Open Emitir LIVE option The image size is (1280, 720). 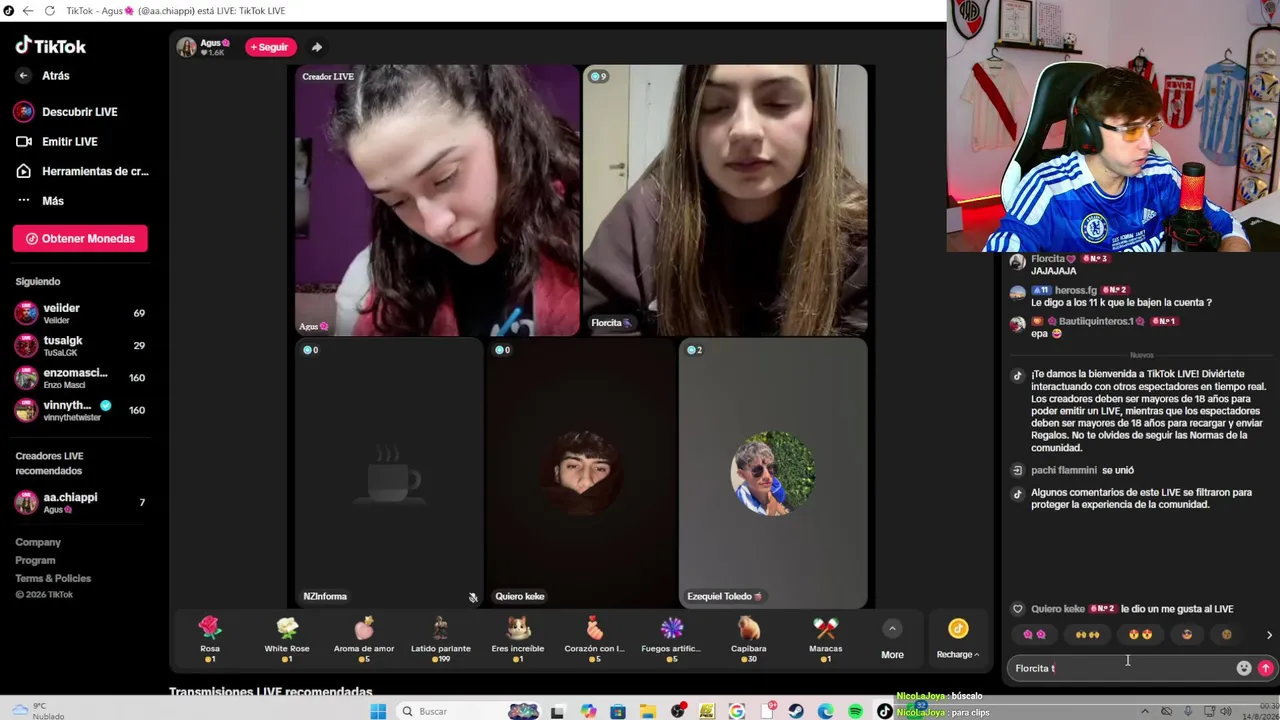tap(56, 142)
